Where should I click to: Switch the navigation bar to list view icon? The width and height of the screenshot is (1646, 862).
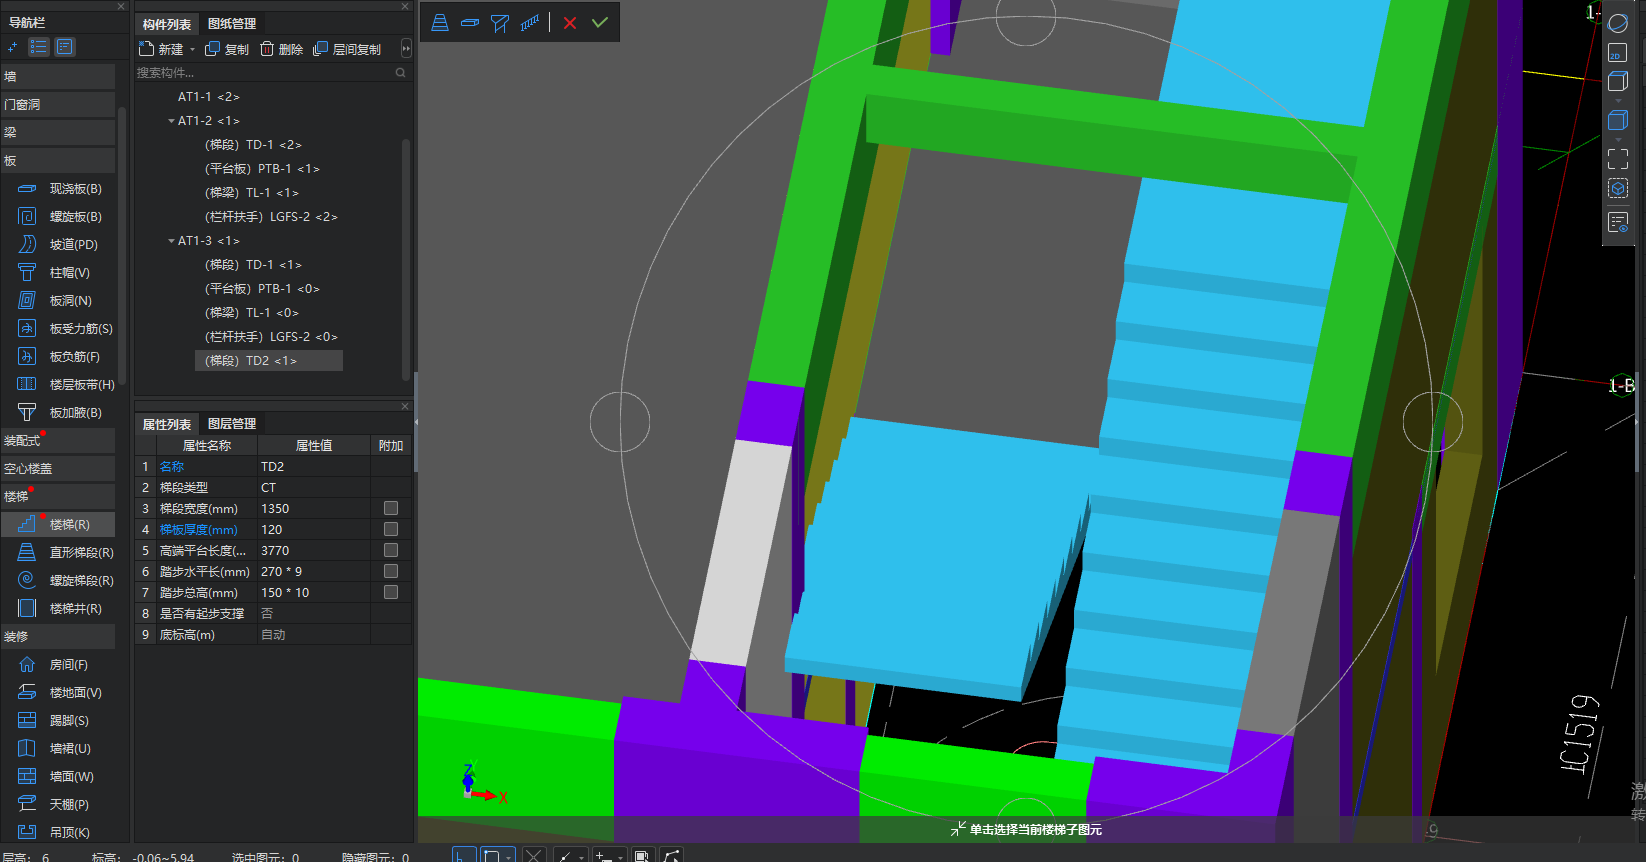point(39,47)
